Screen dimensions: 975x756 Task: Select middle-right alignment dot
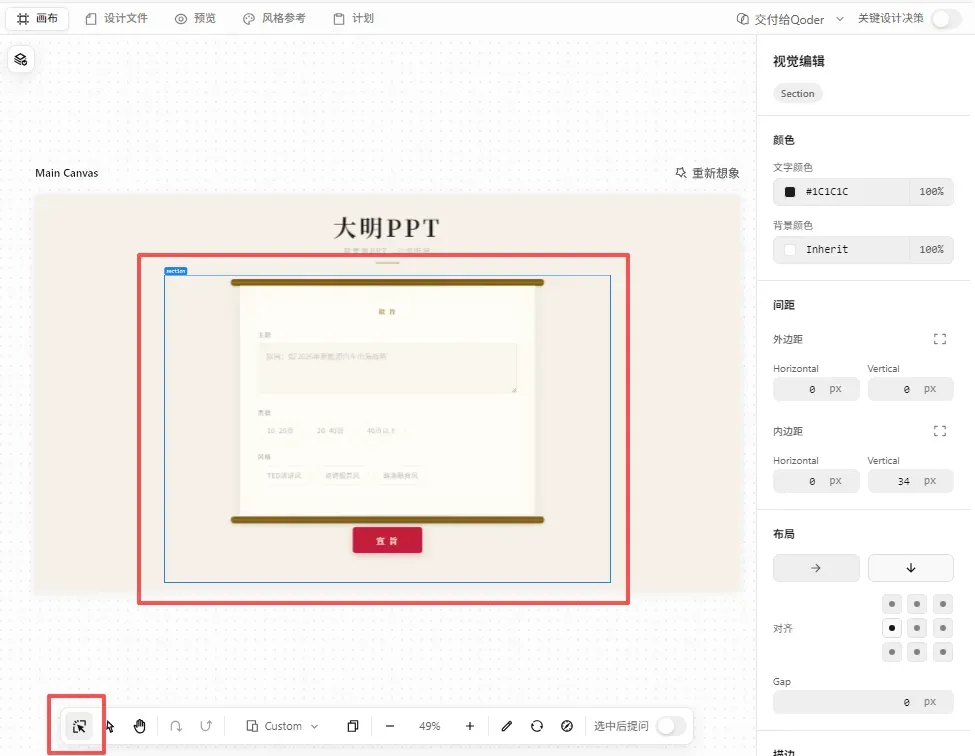[x=943, y=628]
